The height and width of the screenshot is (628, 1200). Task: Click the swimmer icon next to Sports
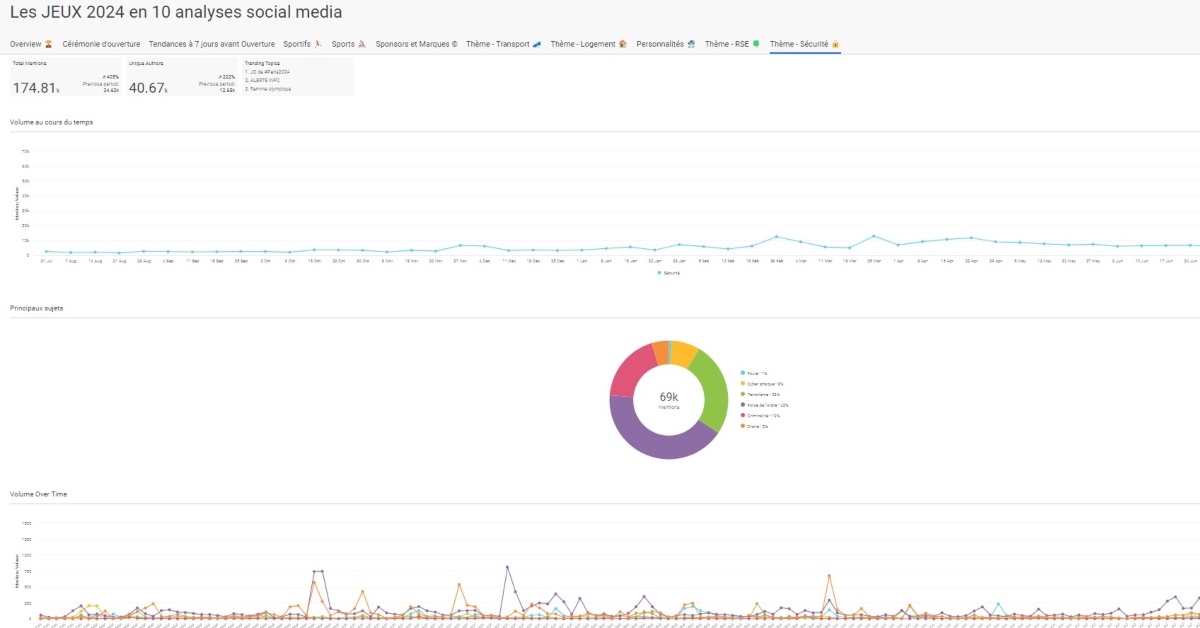pos(362,43)
